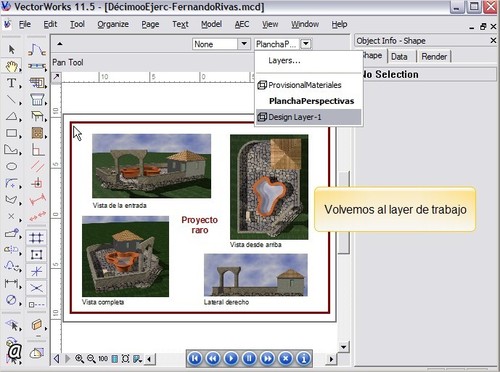
Task: Toggle the snap to distance constraint
Action: coord(36,304)
